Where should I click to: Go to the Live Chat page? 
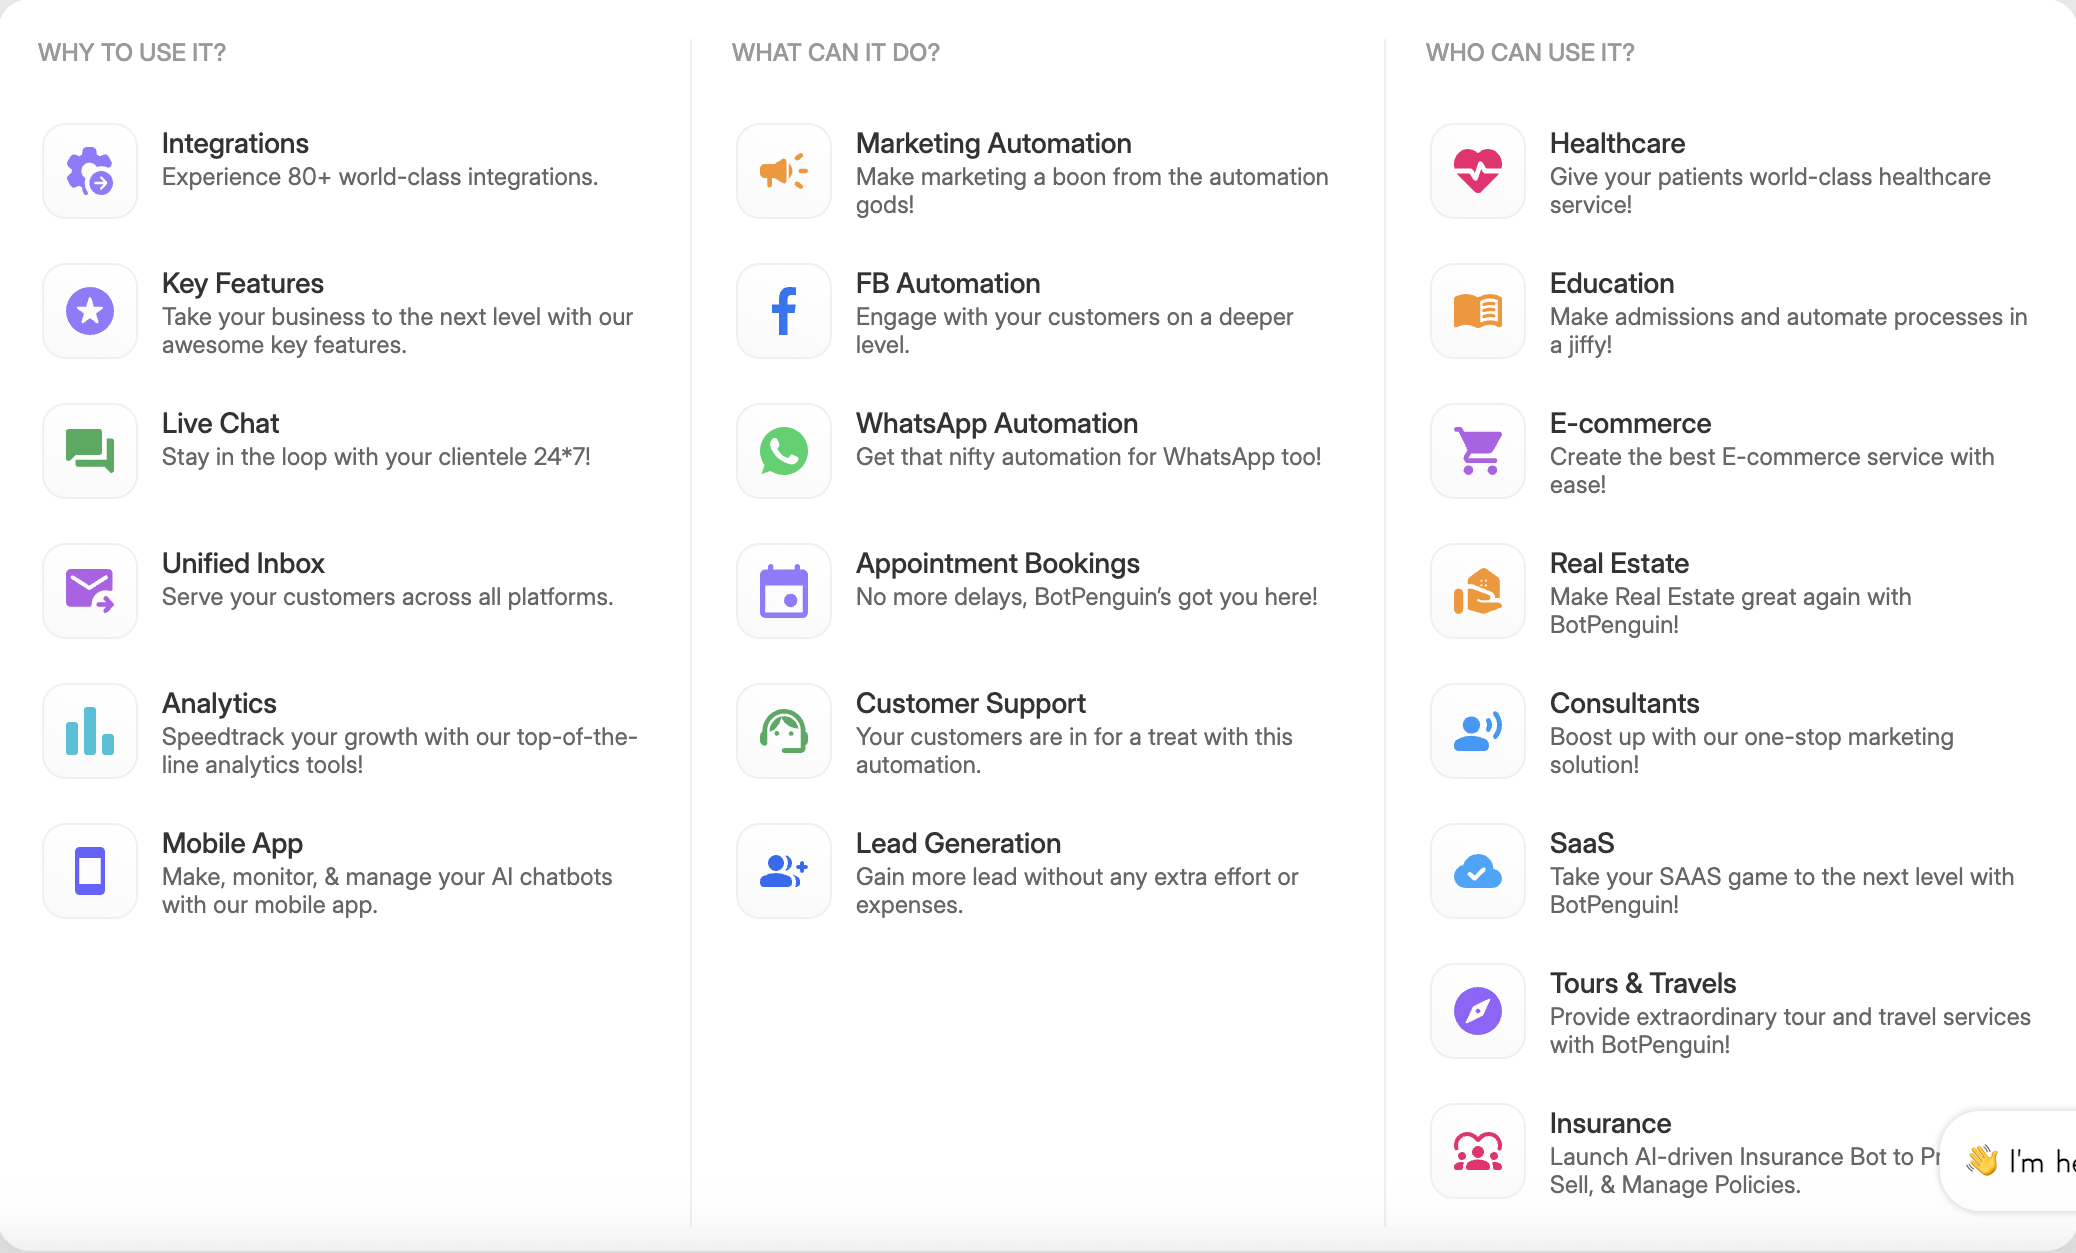click(x=220, y=423)
